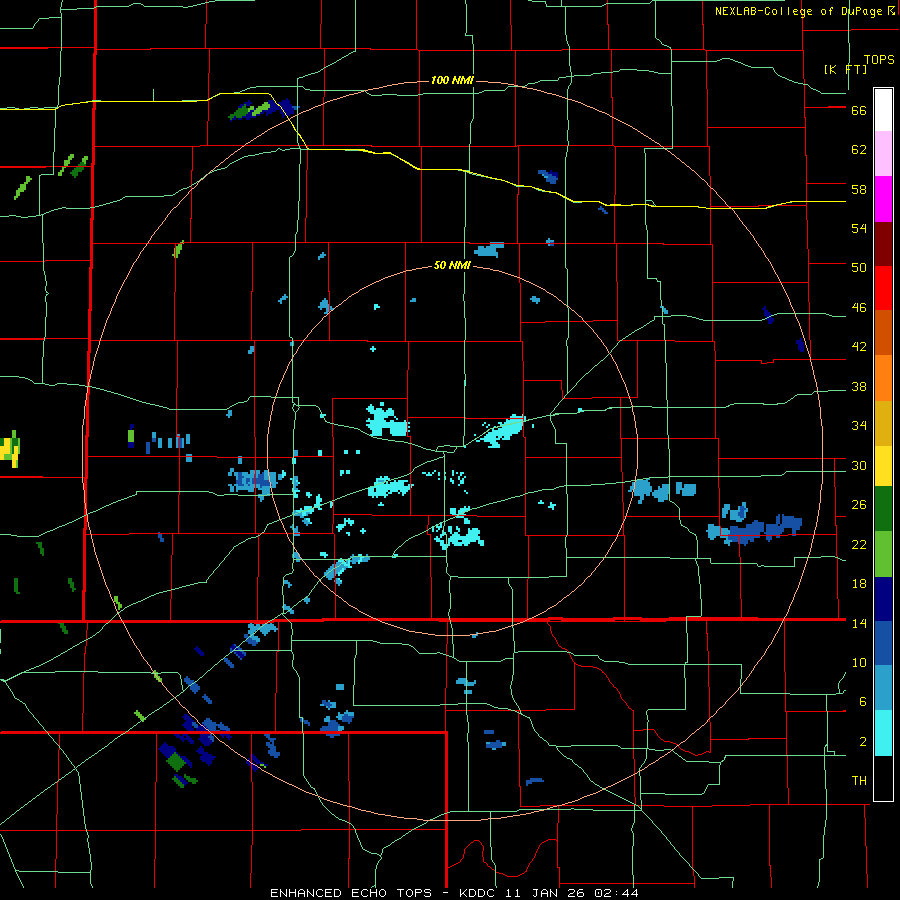Click the '100 NMI' range ring label

(452, 80)
